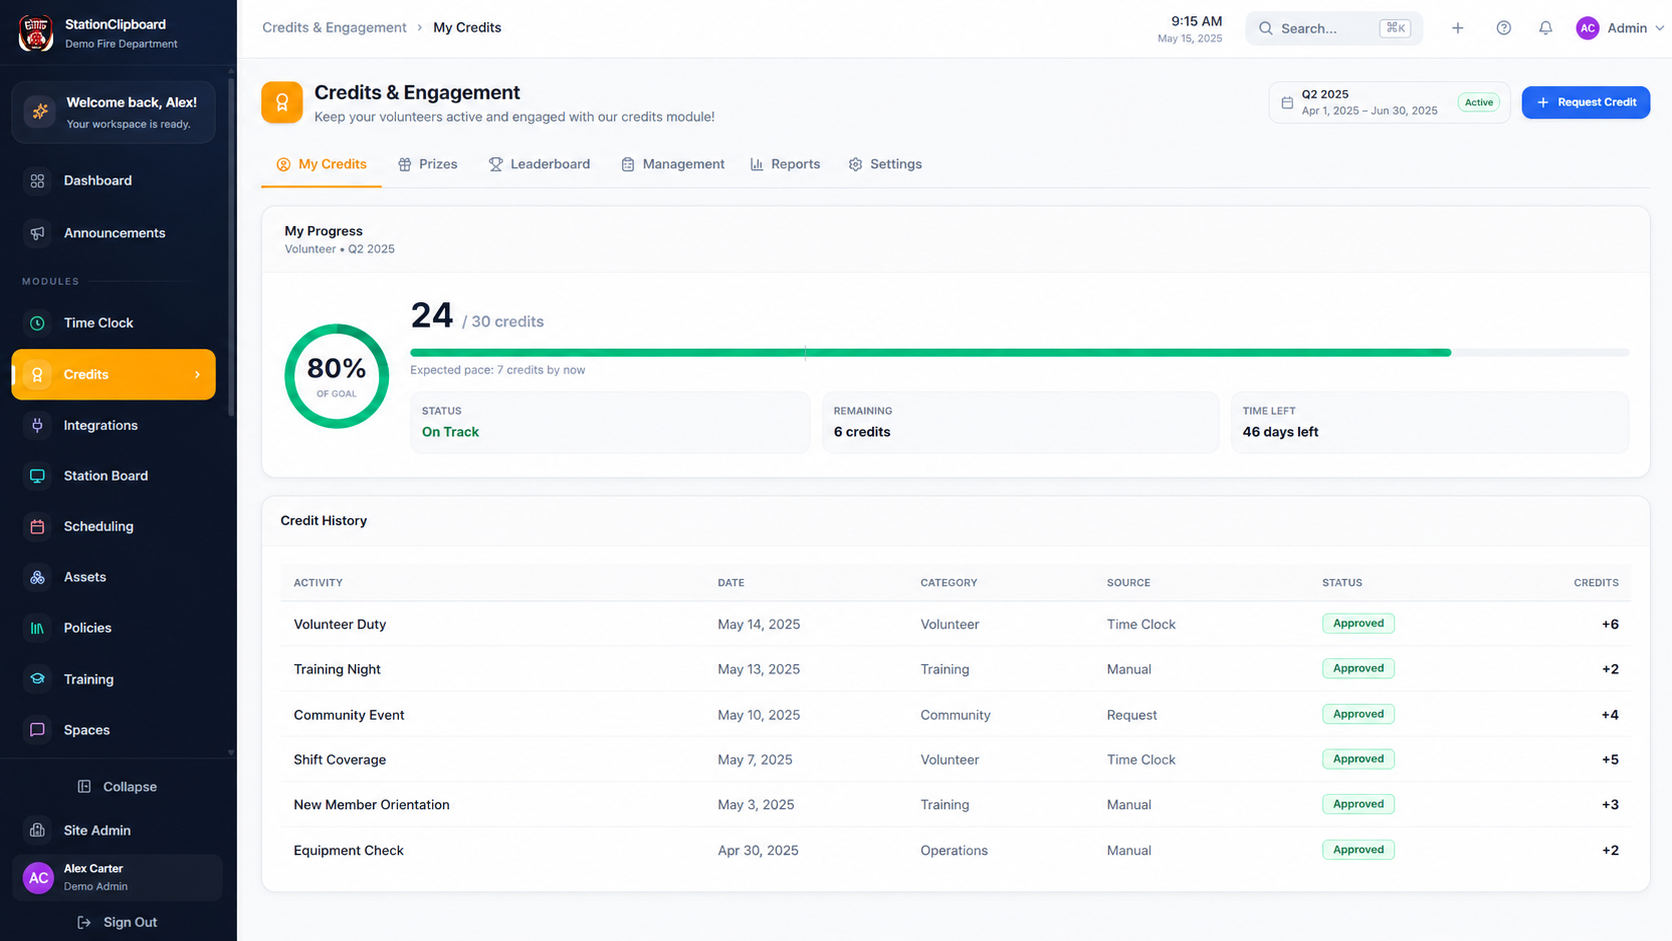The width and height of the screenshot is (1672, 941).
Task: Switch to the Reports tab
Action: coord(785,164)
